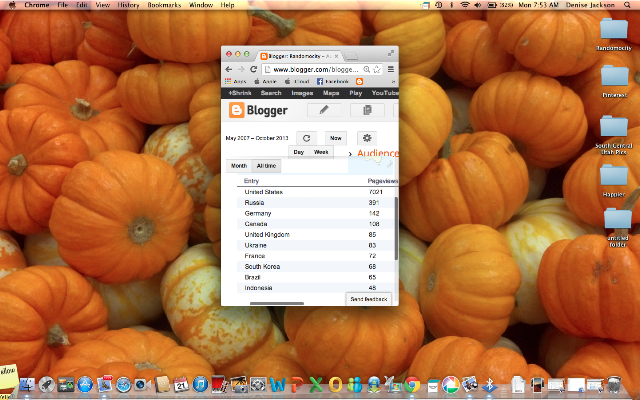Click the Audience heading link

point(378,153)
